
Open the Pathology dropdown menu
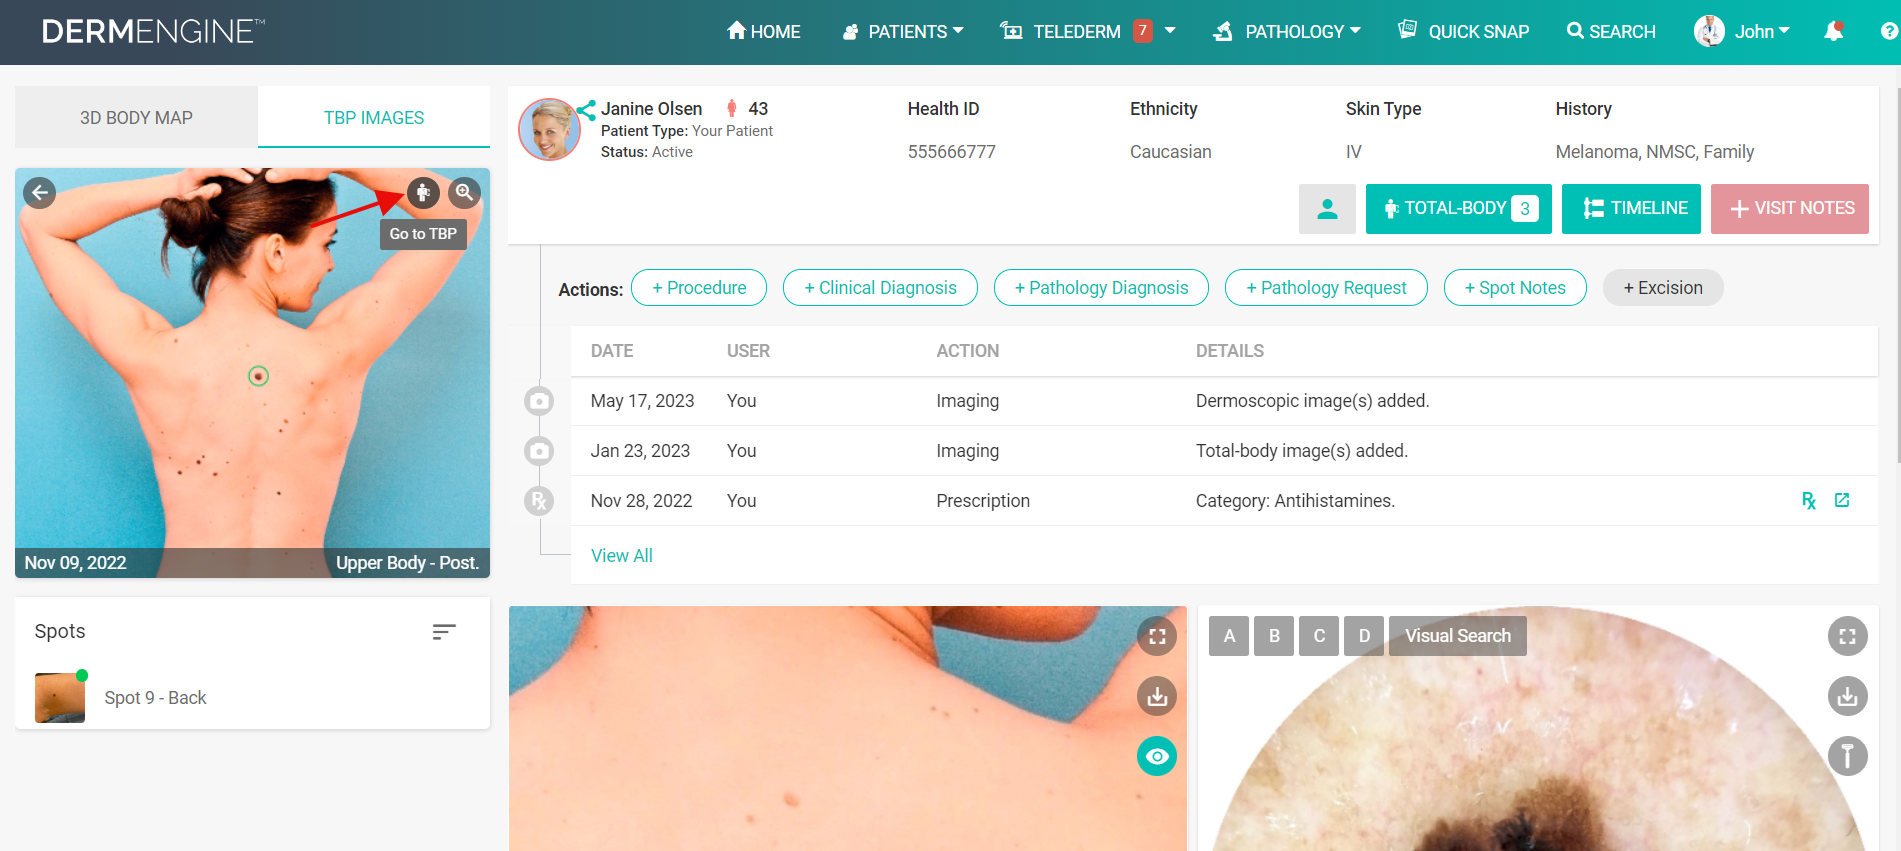coord(1287,32)
